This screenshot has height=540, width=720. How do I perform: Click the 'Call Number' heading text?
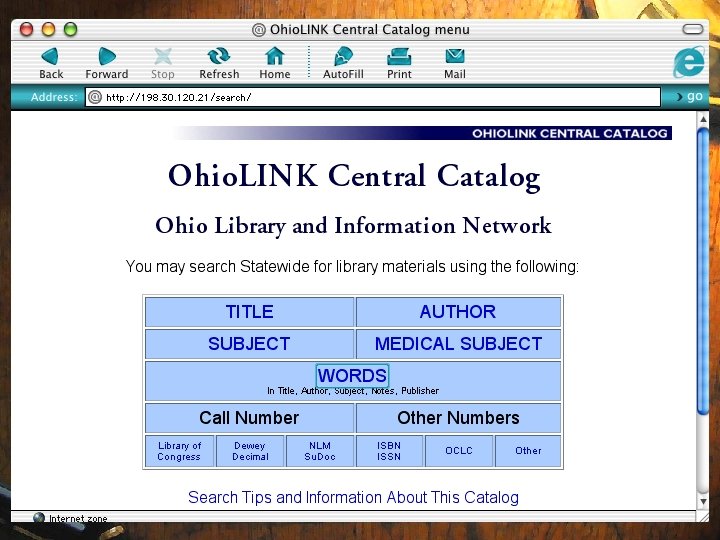click(249, 418)
